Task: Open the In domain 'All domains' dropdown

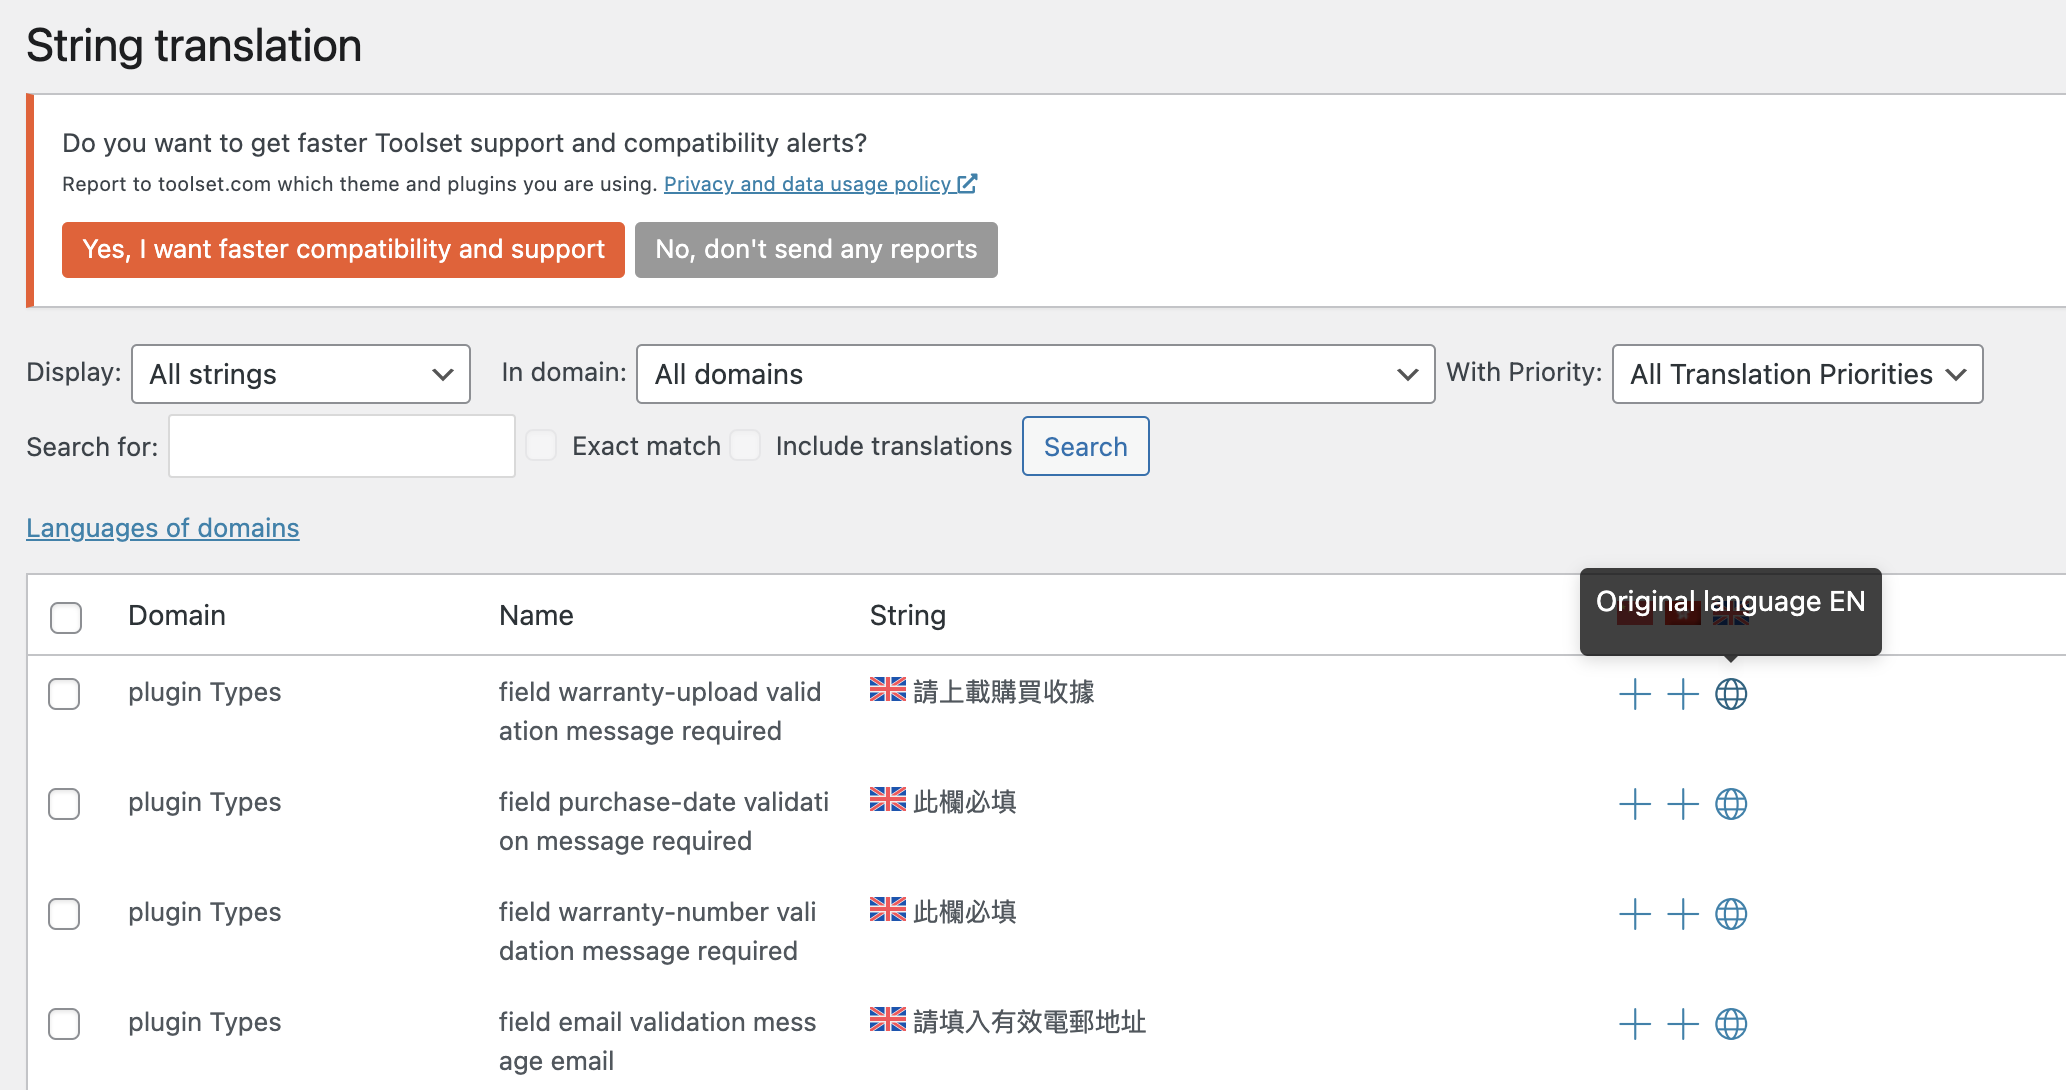Action: coord(1035,374)
